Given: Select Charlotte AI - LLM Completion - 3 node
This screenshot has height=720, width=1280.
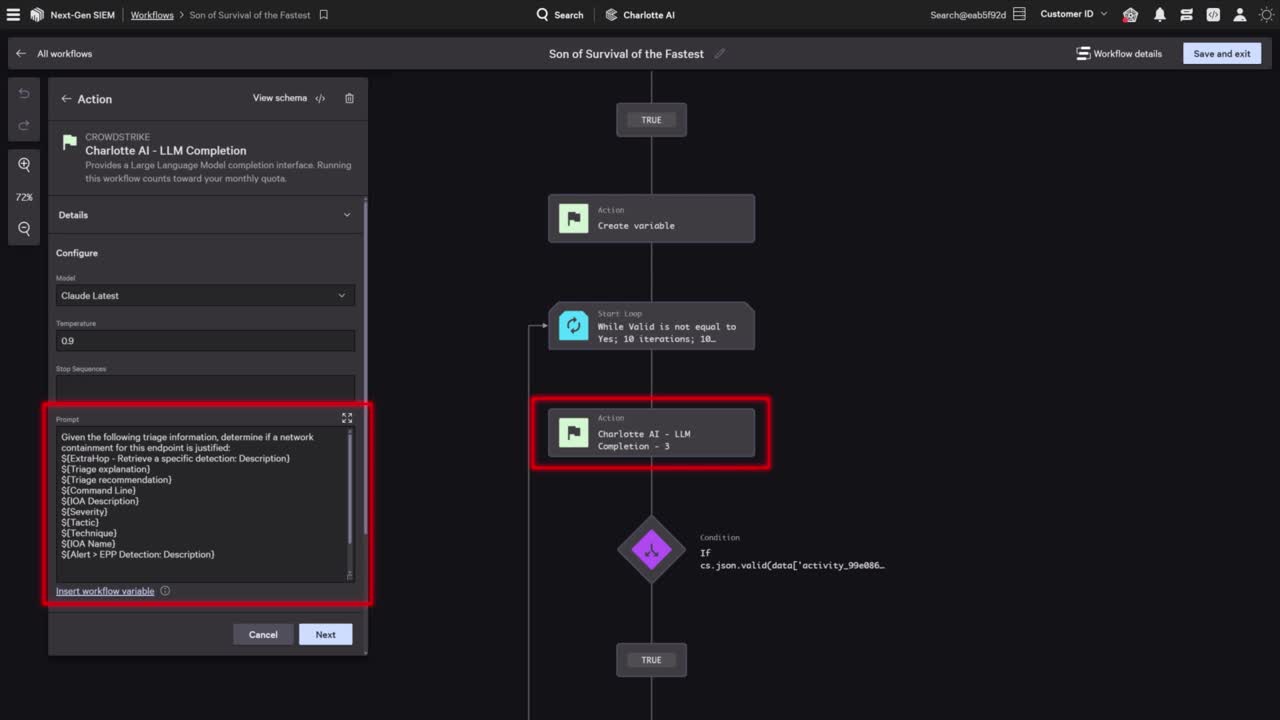Looking at the screenshot, I should click(651, 433).
